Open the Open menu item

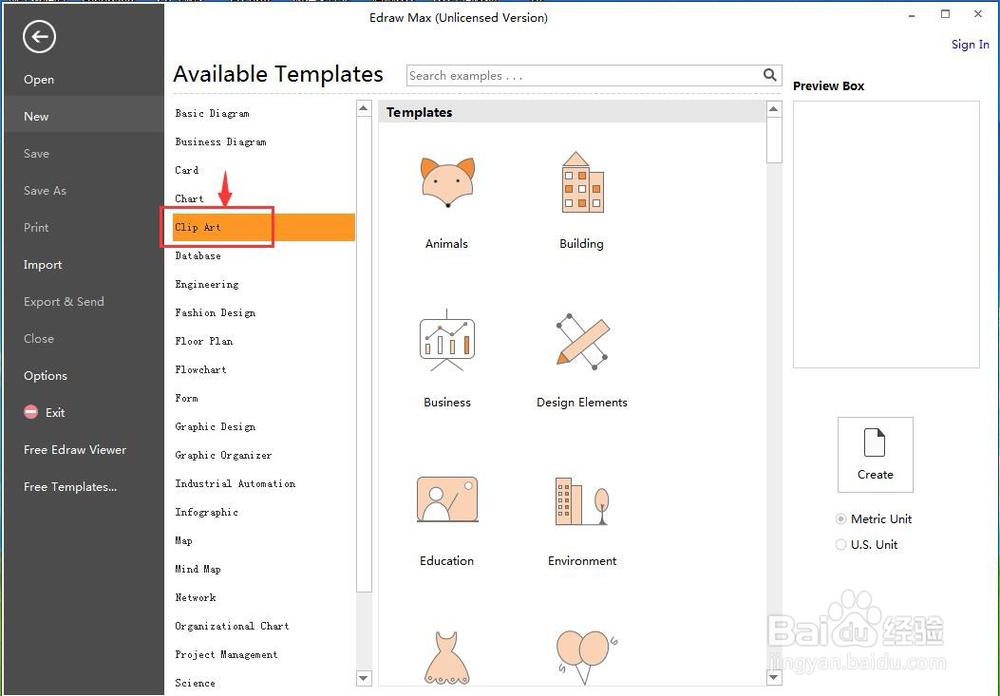pos(39,80)
